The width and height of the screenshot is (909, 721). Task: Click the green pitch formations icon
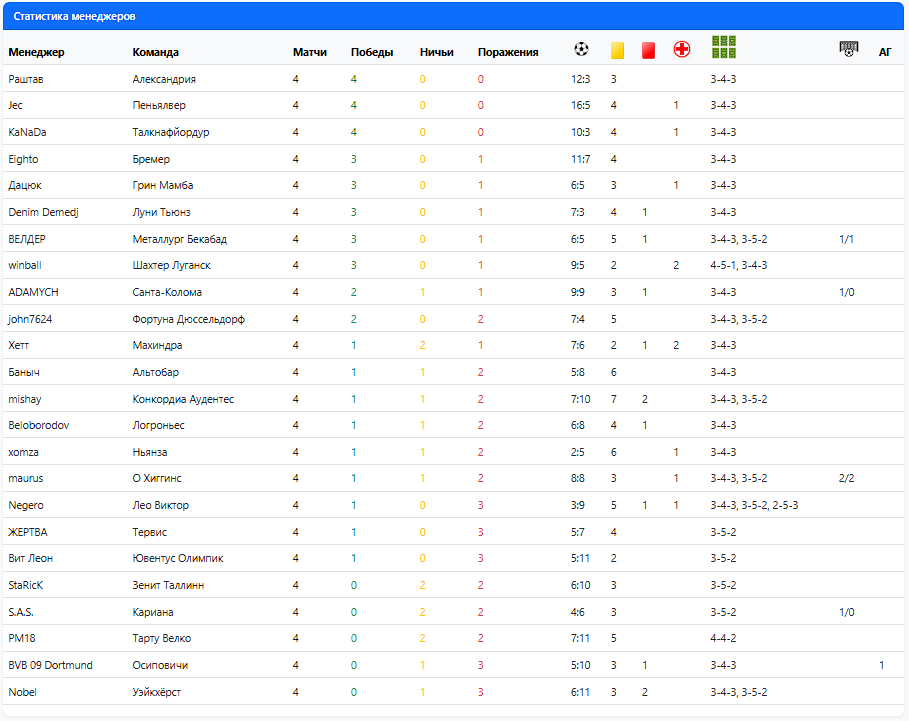click(725, 47)
